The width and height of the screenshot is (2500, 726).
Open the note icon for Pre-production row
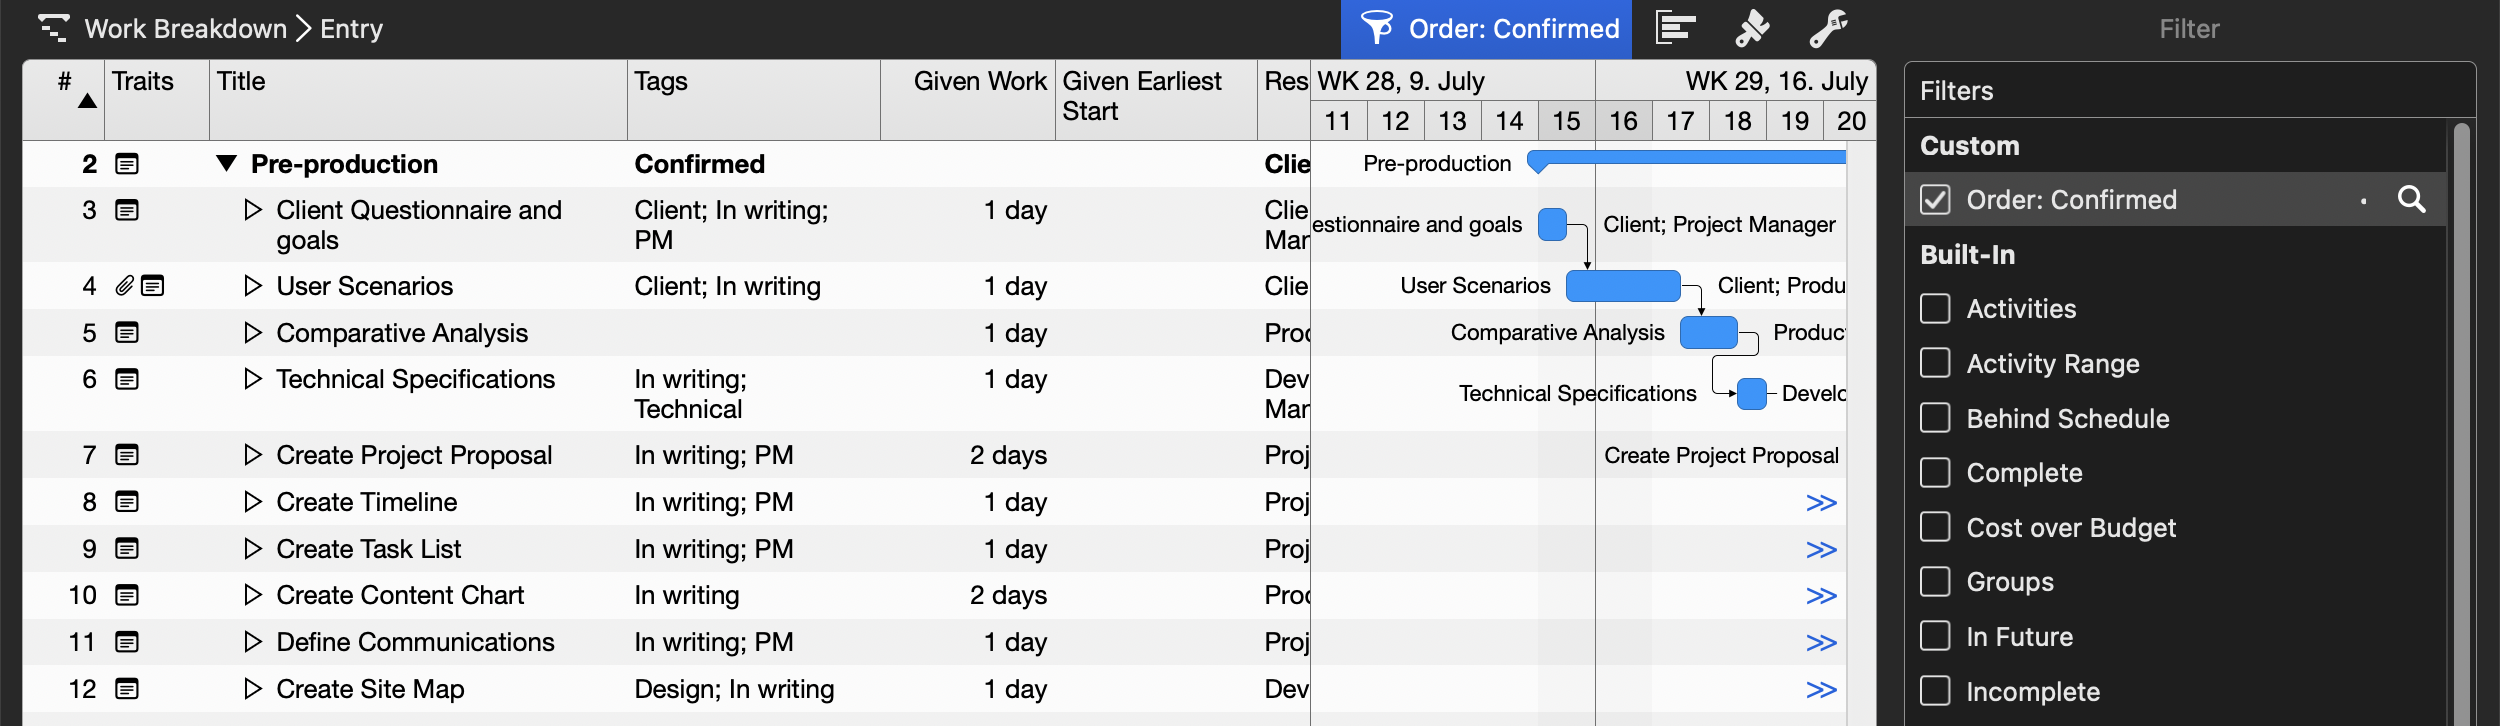[127, 164]
